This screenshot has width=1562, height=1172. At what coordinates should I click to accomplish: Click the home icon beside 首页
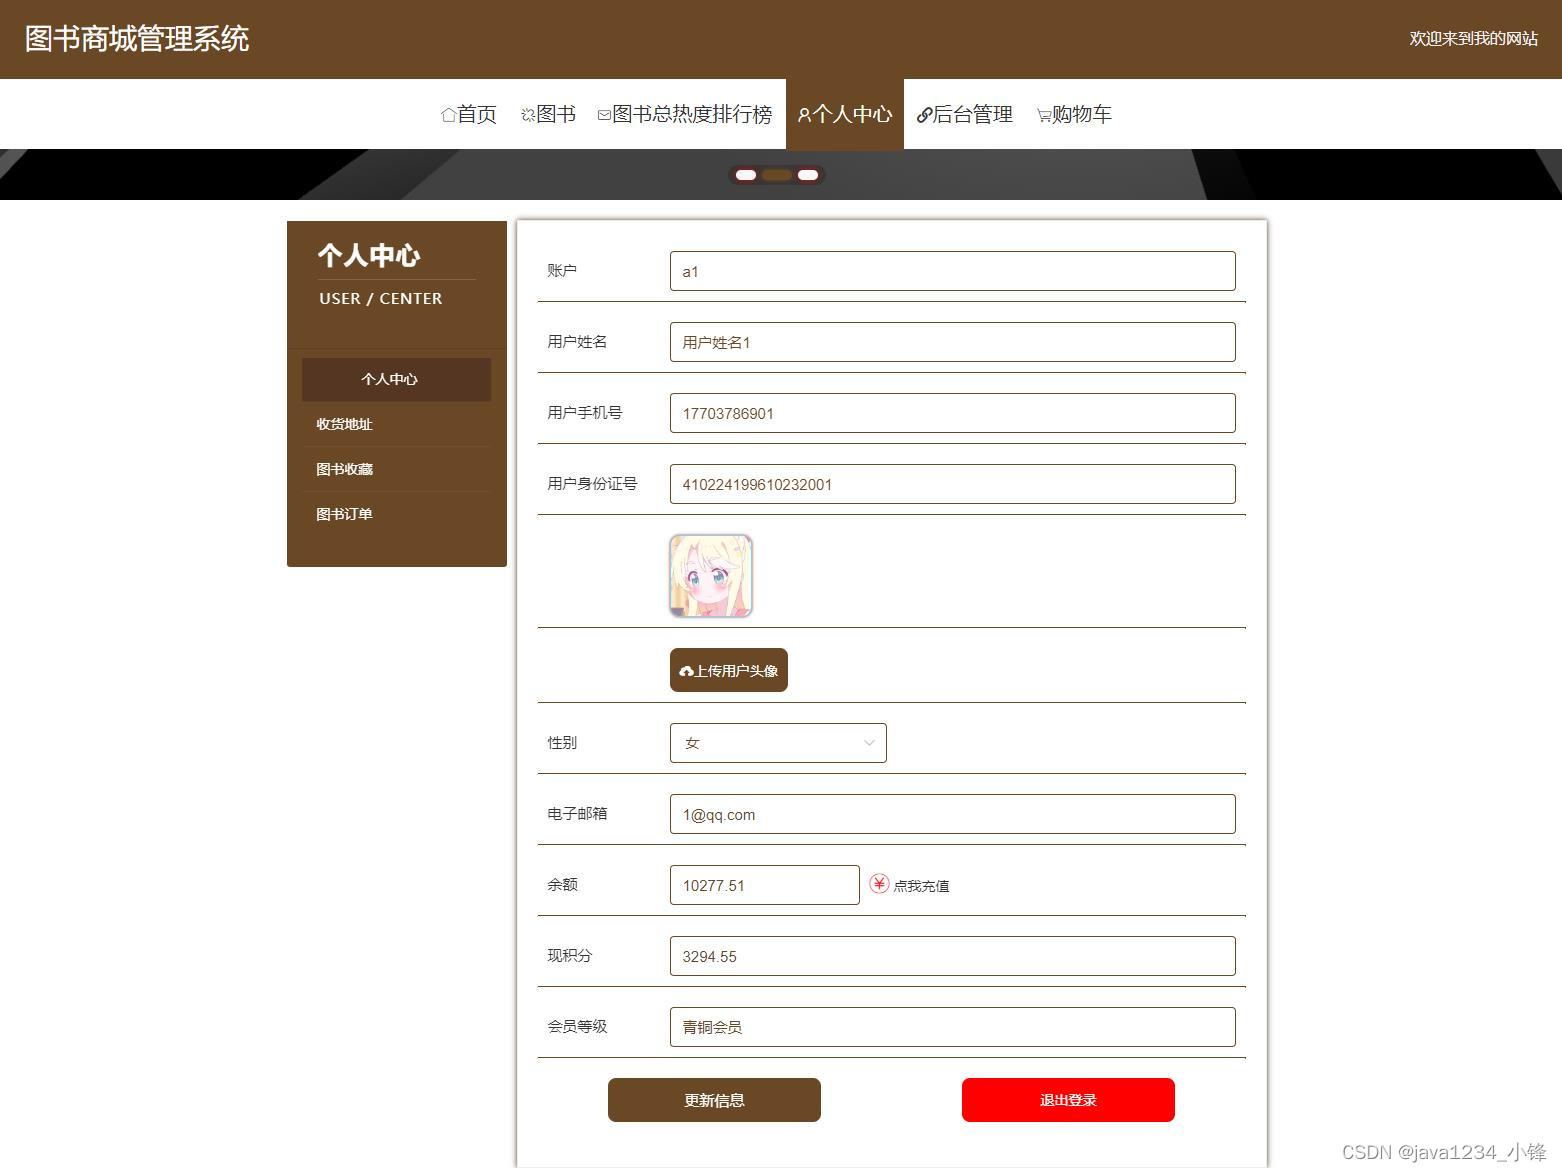click(447, 114)
